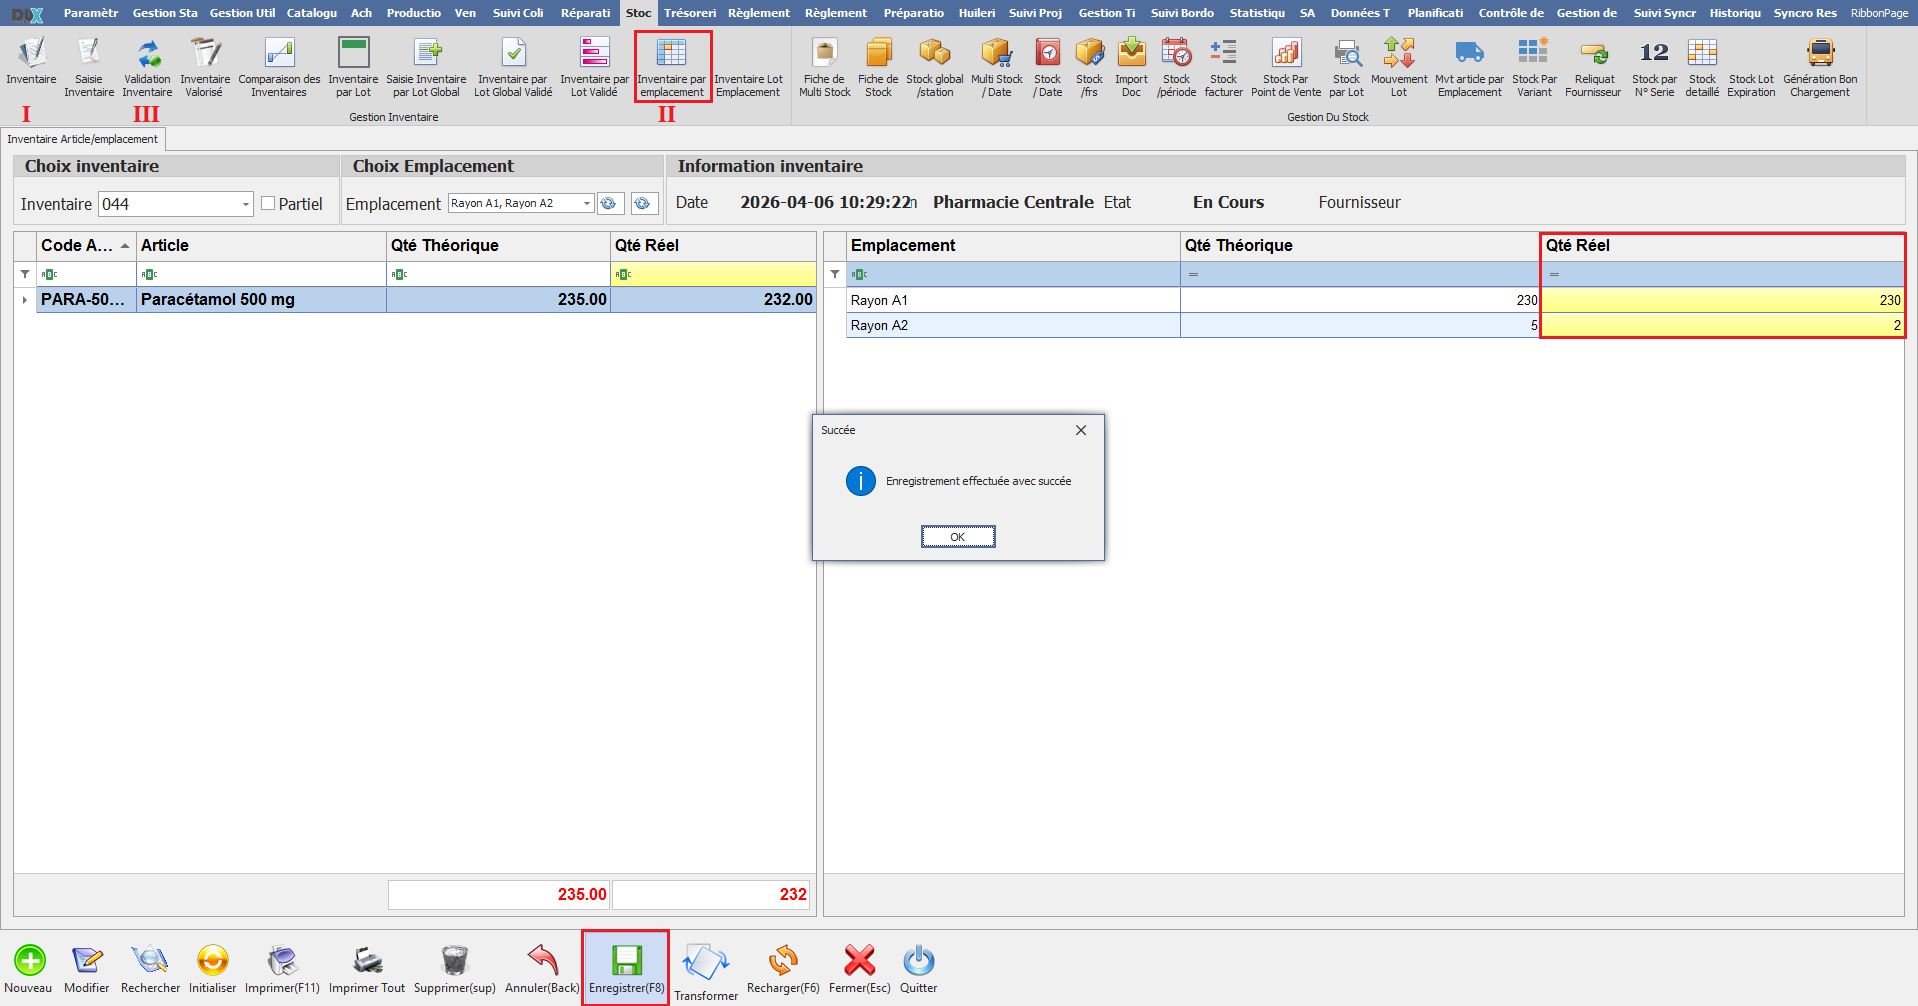Click the Mouvement Lot icon
This screenshot has width=1918, height=1006.
(1398, 55)
